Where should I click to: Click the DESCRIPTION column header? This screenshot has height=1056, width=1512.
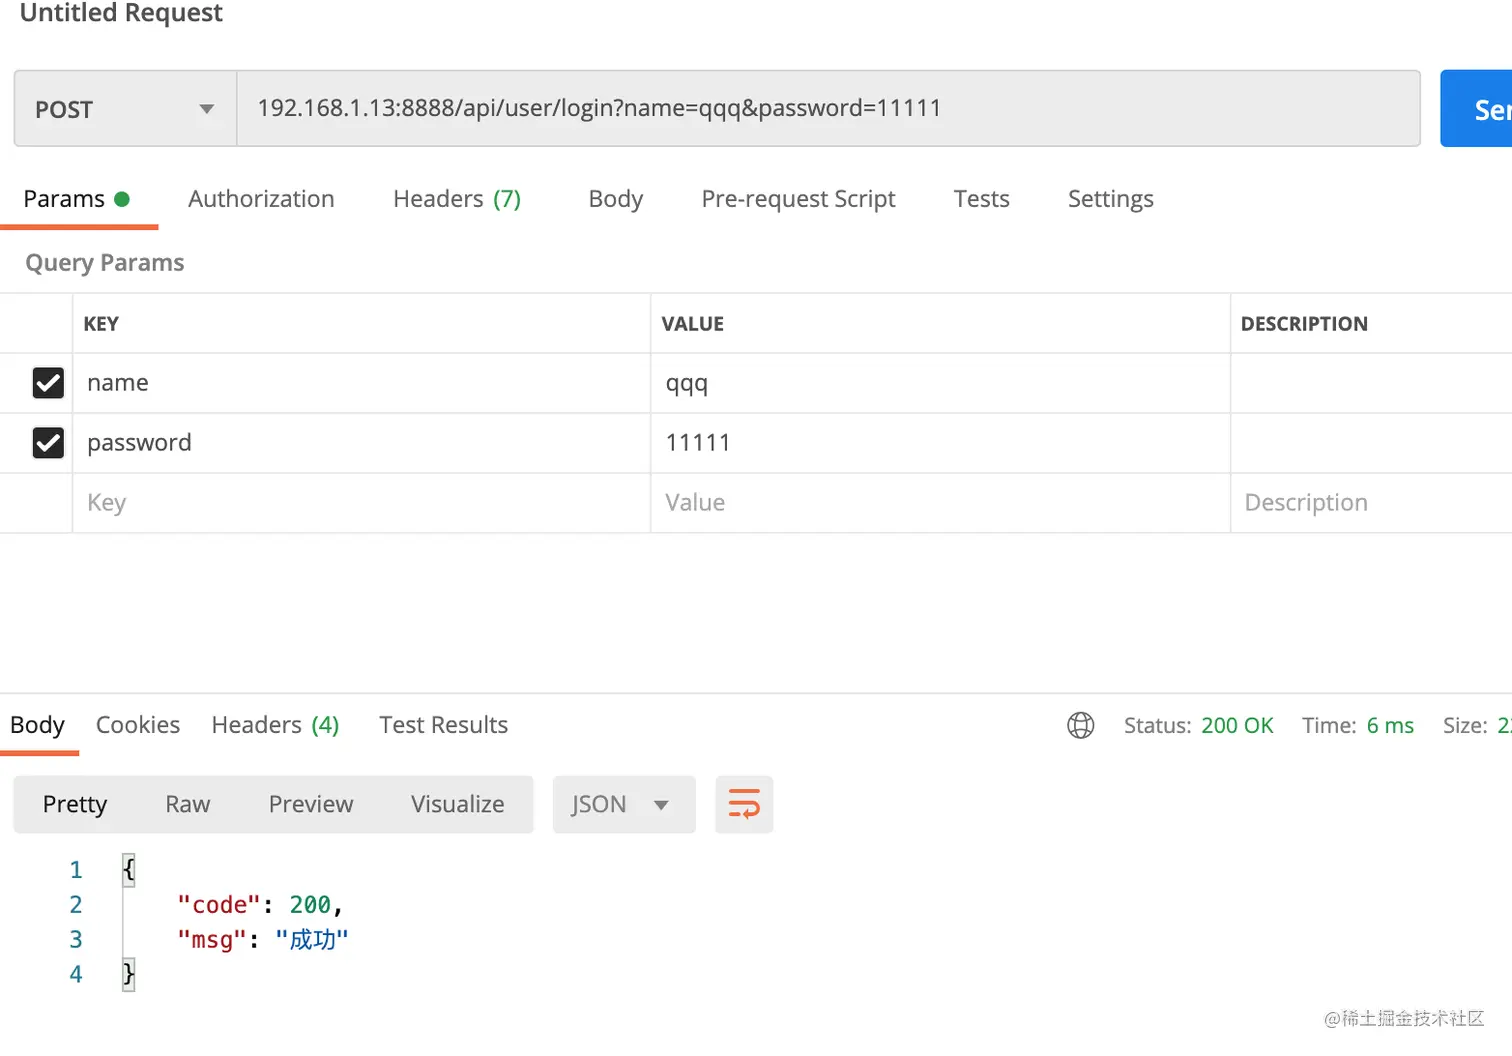(x=1304, y=324)
